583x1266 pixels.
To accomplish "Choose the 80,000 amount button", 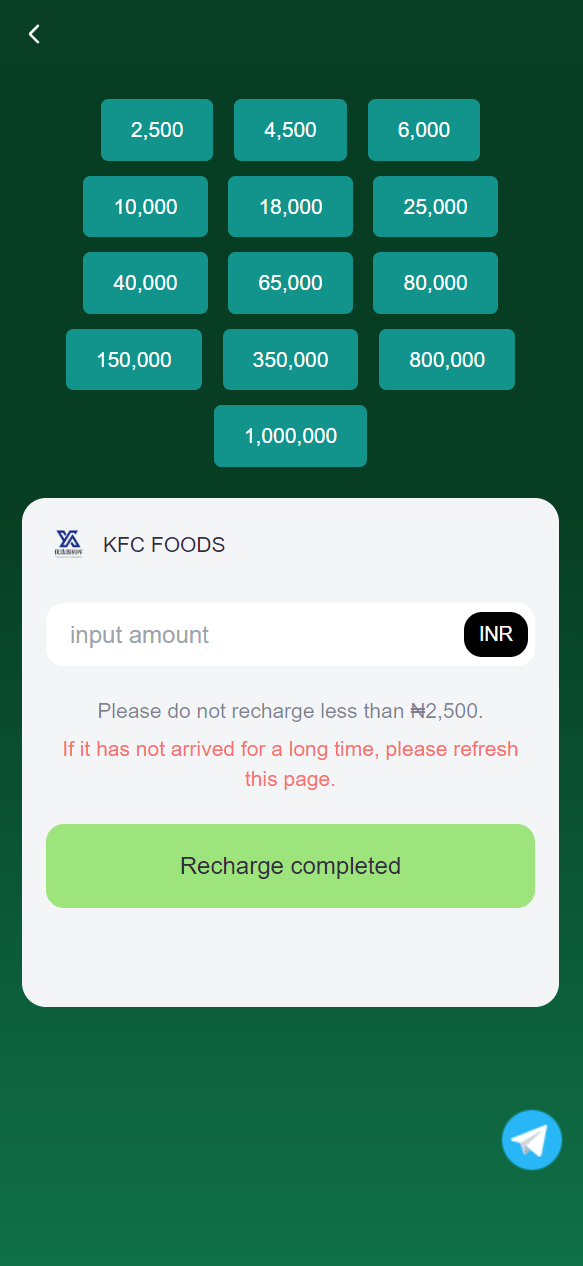I will coord(435,283).
